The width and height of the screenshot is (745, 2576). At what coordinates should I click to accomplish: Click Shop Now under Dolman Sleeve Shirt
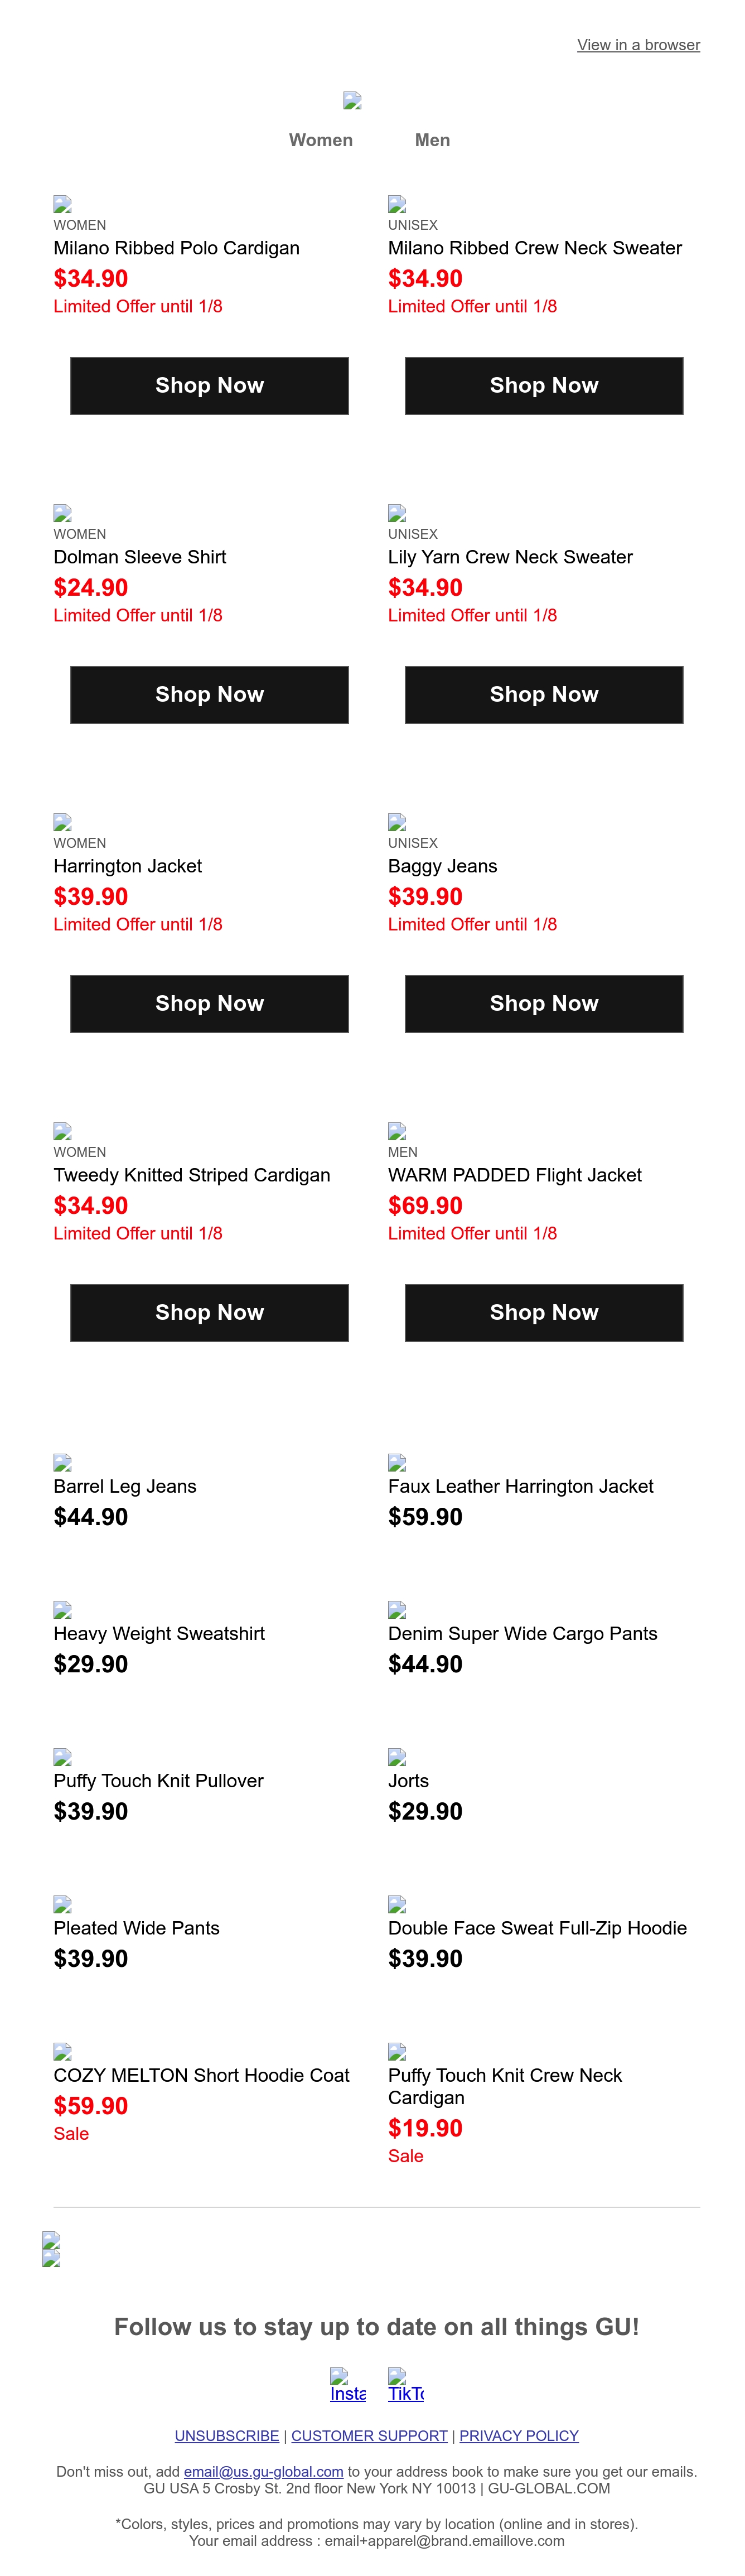click(209, 695)
